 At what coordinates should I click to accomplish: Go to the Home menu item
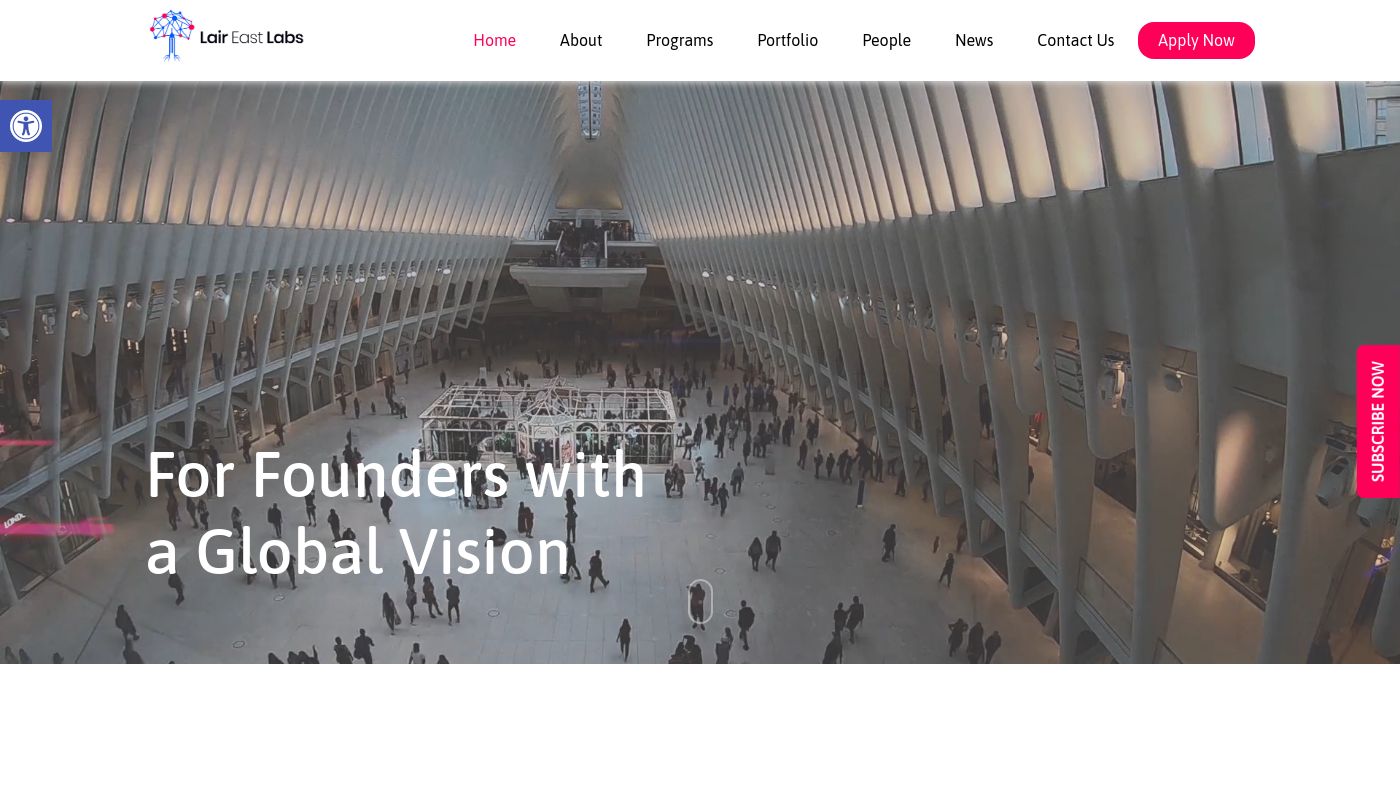coord(494,40)
